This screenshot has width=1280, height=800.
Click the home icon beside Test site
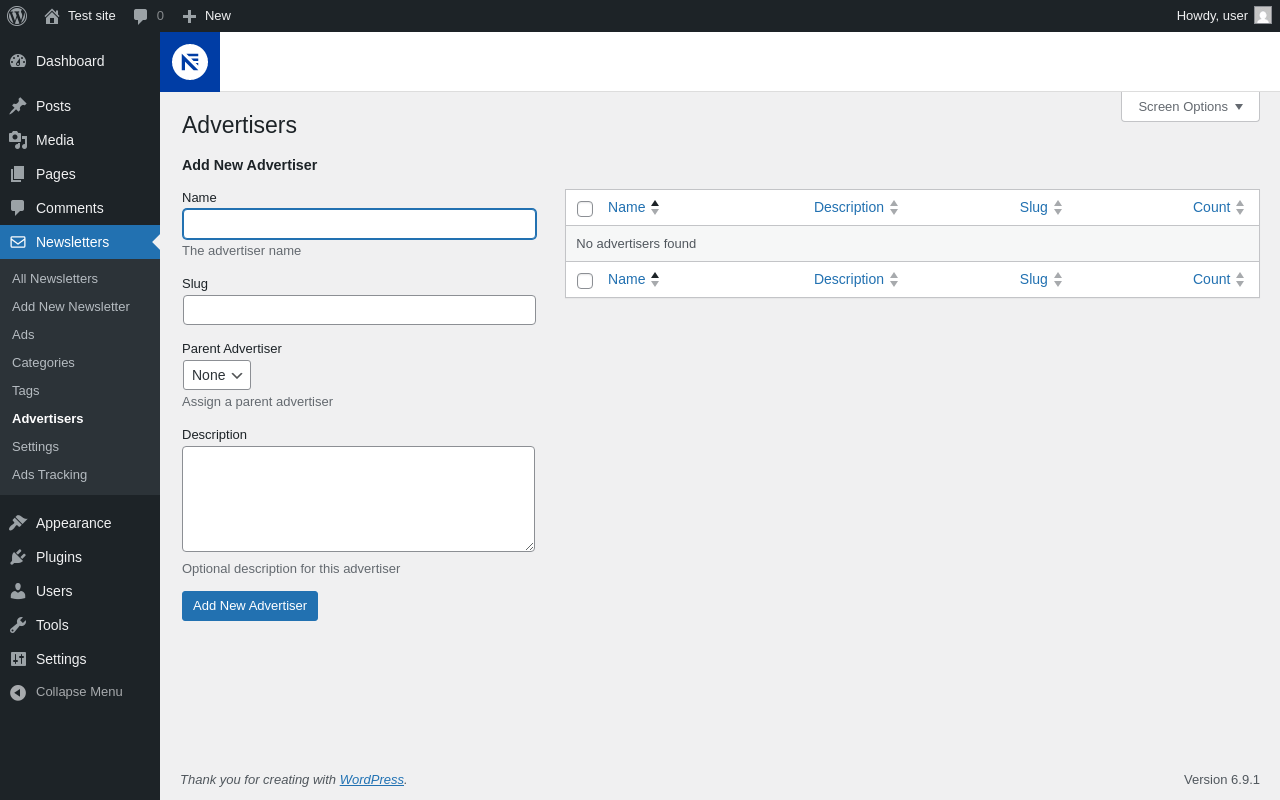click(52, 16)
